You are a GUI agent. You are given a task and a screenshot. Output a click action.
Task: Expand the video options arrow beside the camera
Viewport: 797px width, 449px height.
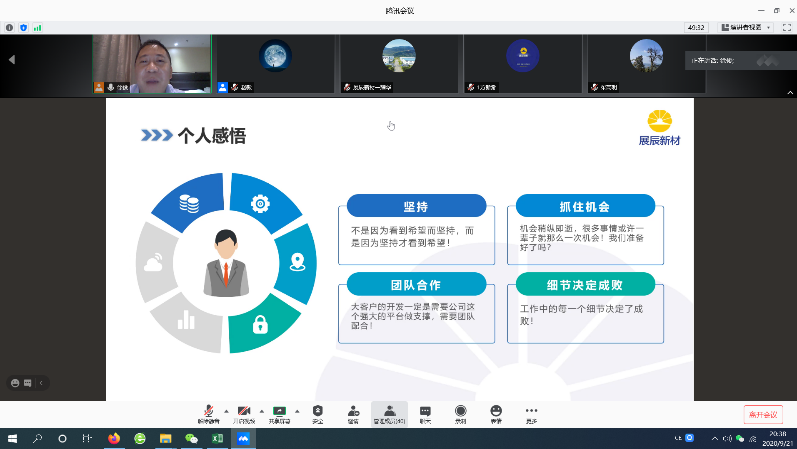coord(262,411)
